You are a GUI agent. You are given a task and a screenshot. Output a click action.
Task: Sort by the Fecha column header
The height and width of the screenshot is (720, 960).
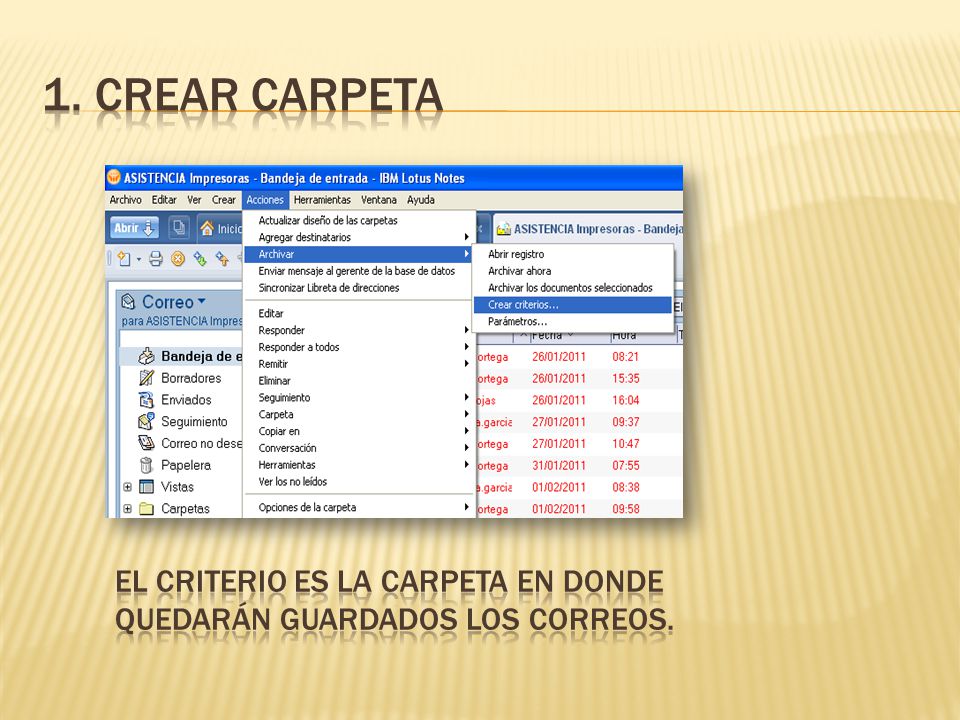[552, 336]
